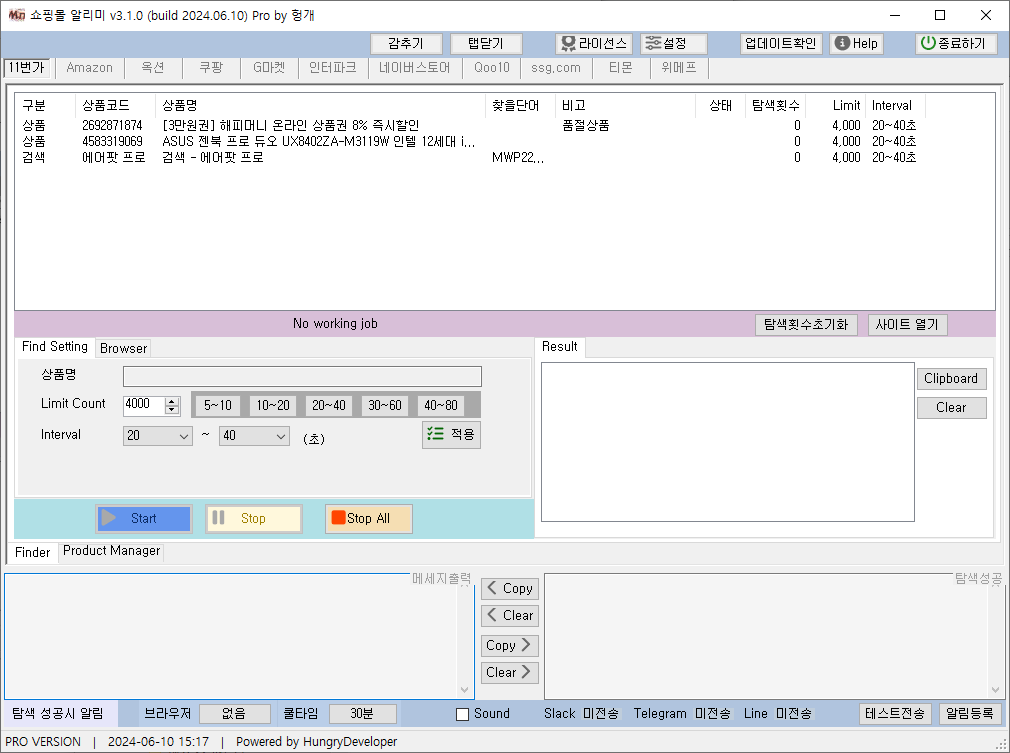The width and height of the screenshot is (1010, 753).
Task: Switch to the 쿠팡 tab
Action: [211, 68]
